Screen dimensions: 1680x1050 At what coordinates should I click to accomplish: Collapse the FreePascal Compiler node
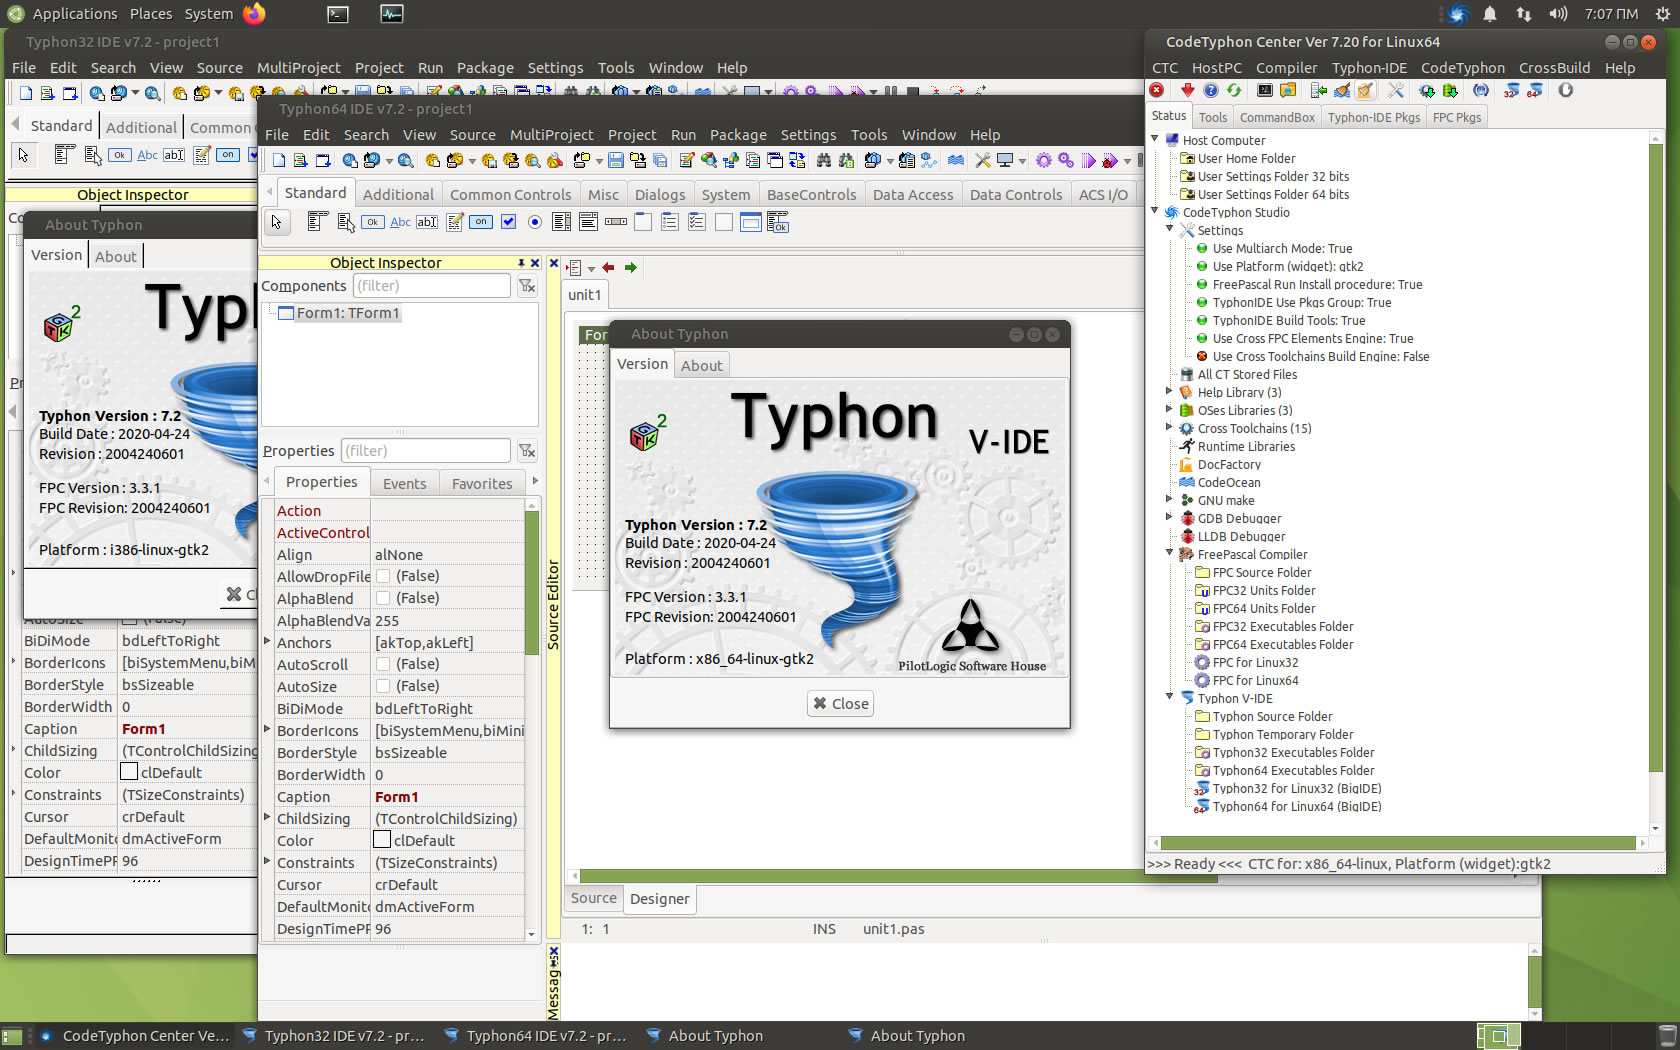[1169, 554]
